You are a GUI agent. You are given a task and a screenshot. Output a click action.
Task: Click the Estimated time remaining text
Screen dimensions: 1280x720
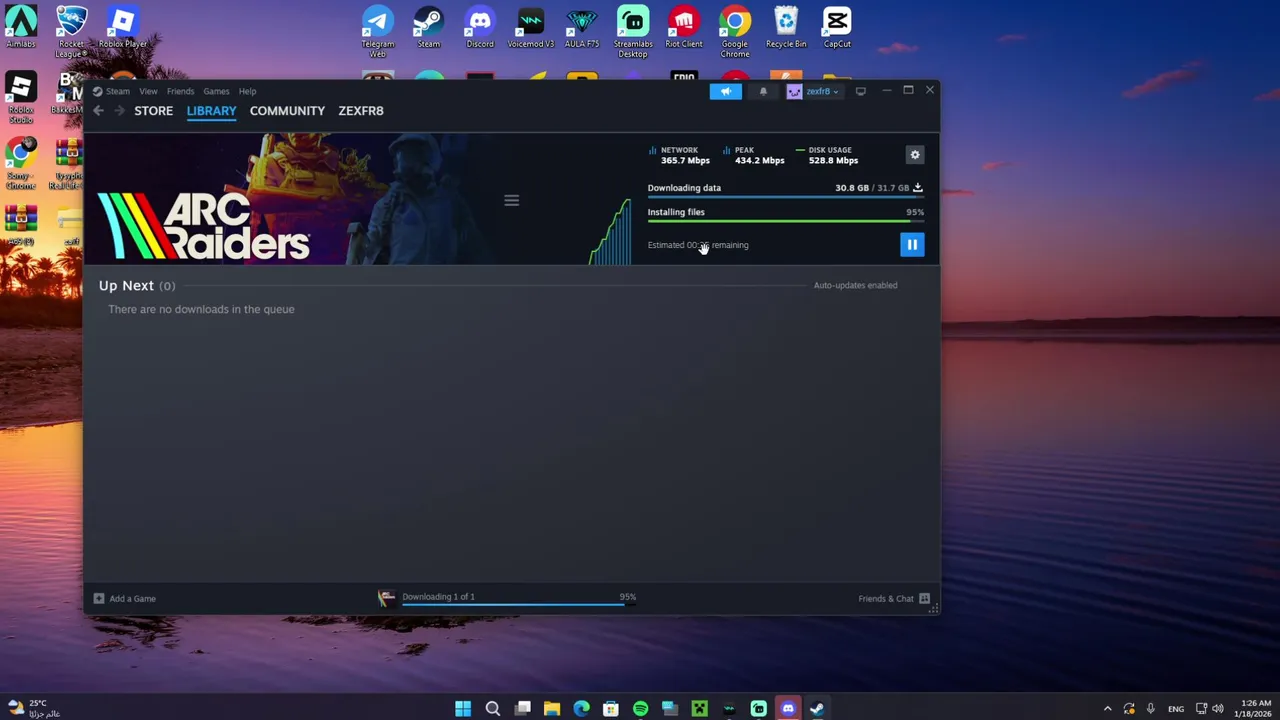pyautogui.click(x=698, y=245)
